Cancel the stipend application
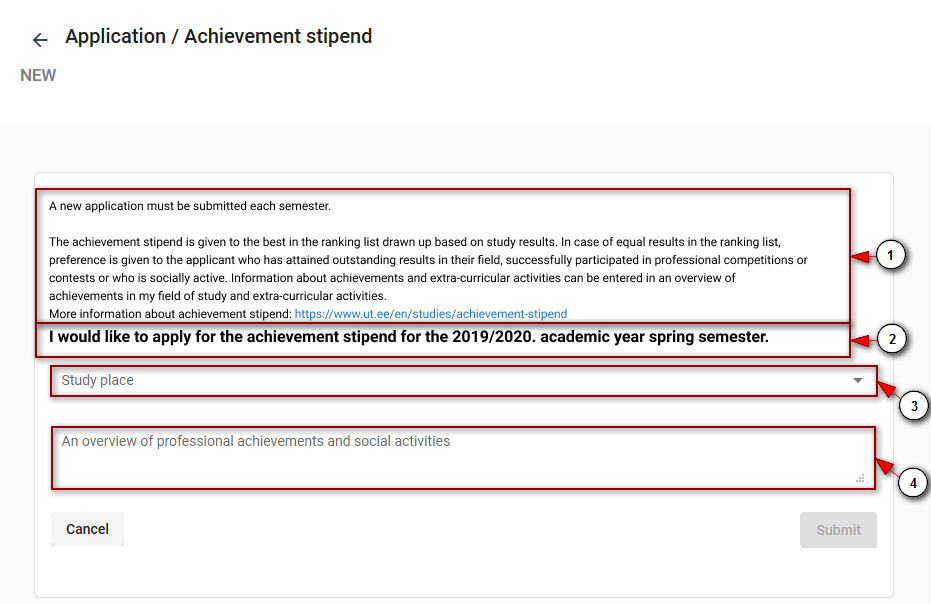 [87, 529]
